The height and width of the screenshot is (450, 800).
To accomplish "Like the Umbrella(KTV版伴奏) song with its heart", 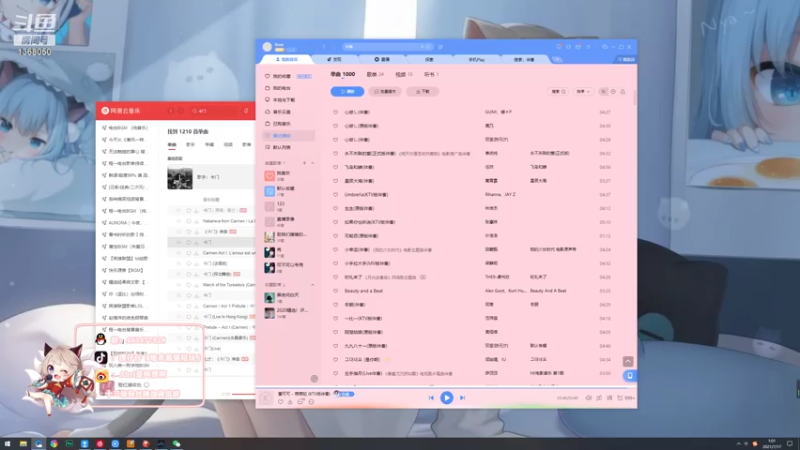I will pyautogui.click(x=335, y=194).
